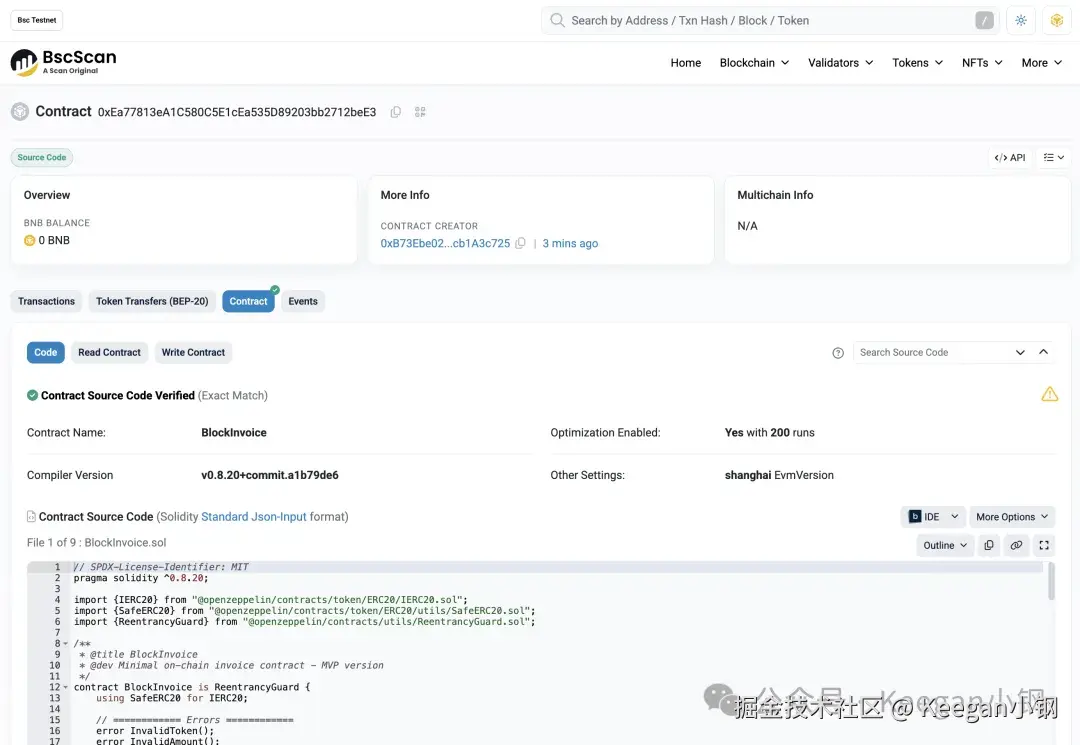Viewport: 1080px width, 745px height.
Task: Switch to the Events tab
Action: click(x=303, y=302)
